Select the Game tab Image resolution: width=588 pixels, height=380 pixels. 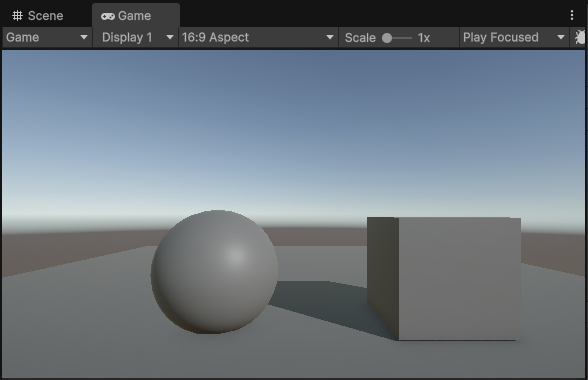[136, 16]
